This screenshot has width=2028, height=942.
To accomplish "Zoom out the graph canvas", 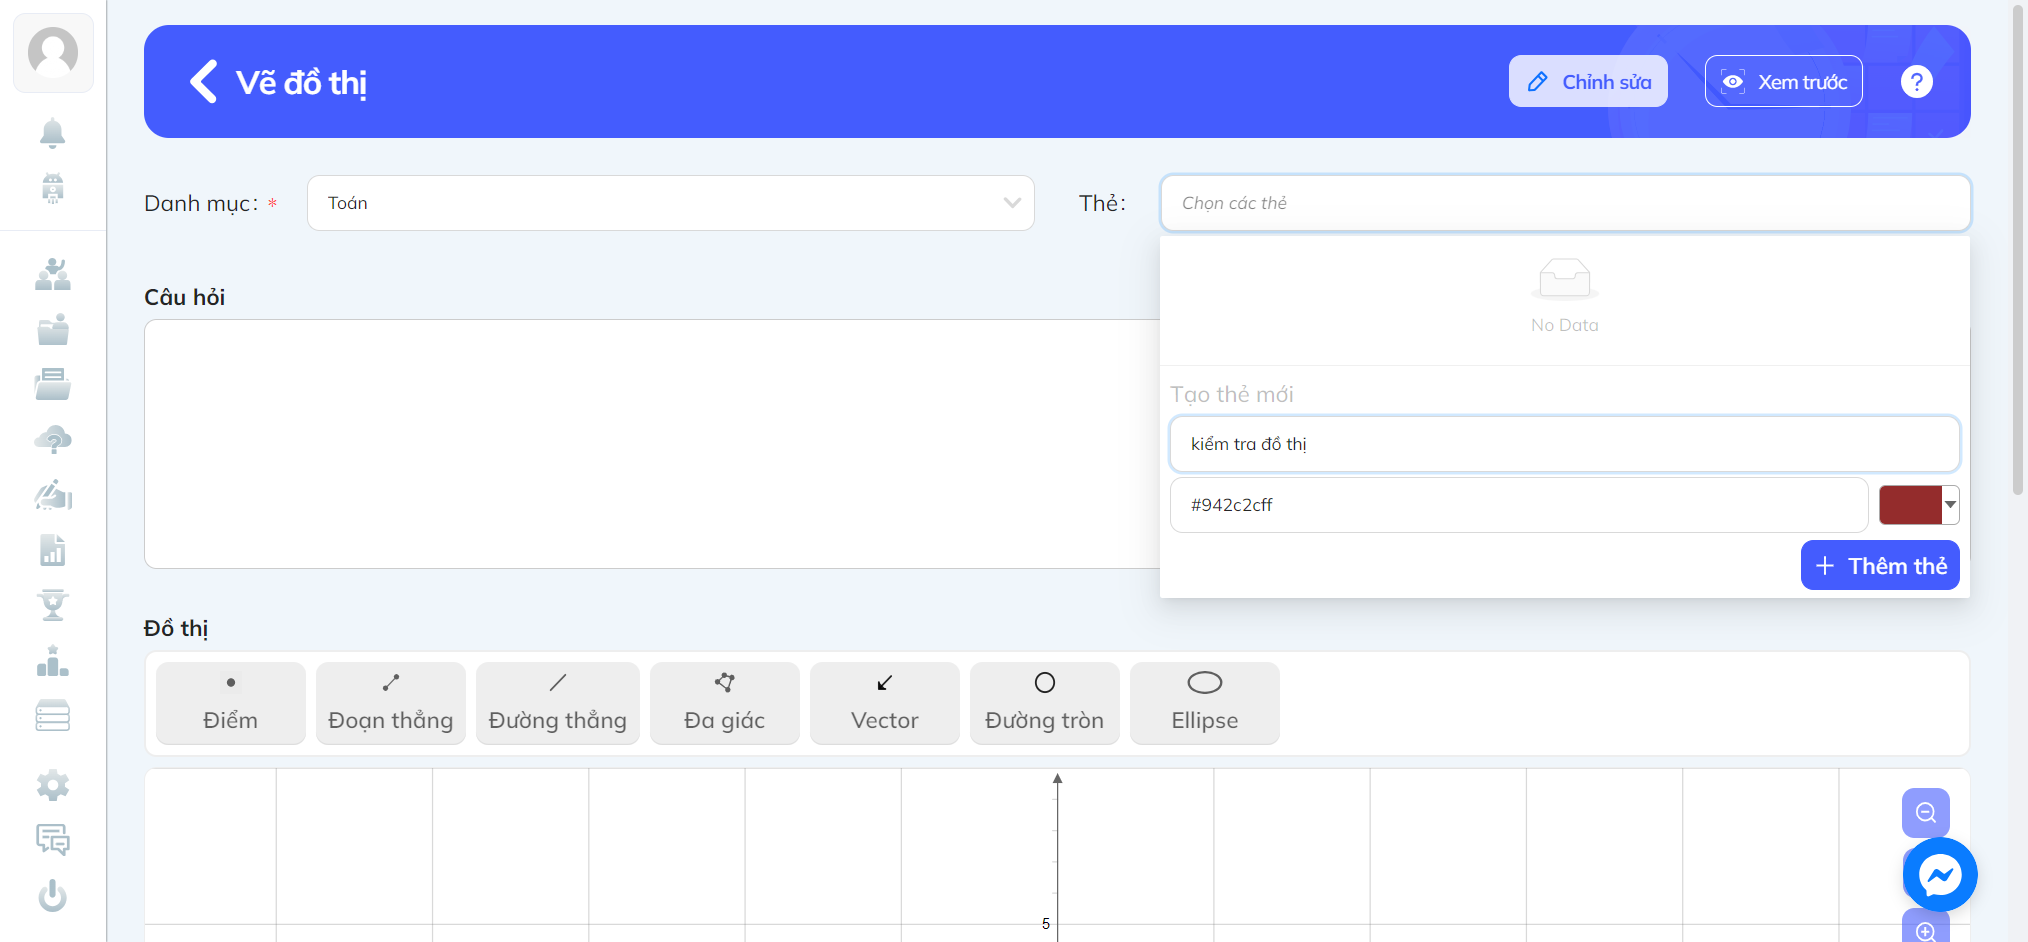I will [x=1926, y=813].
